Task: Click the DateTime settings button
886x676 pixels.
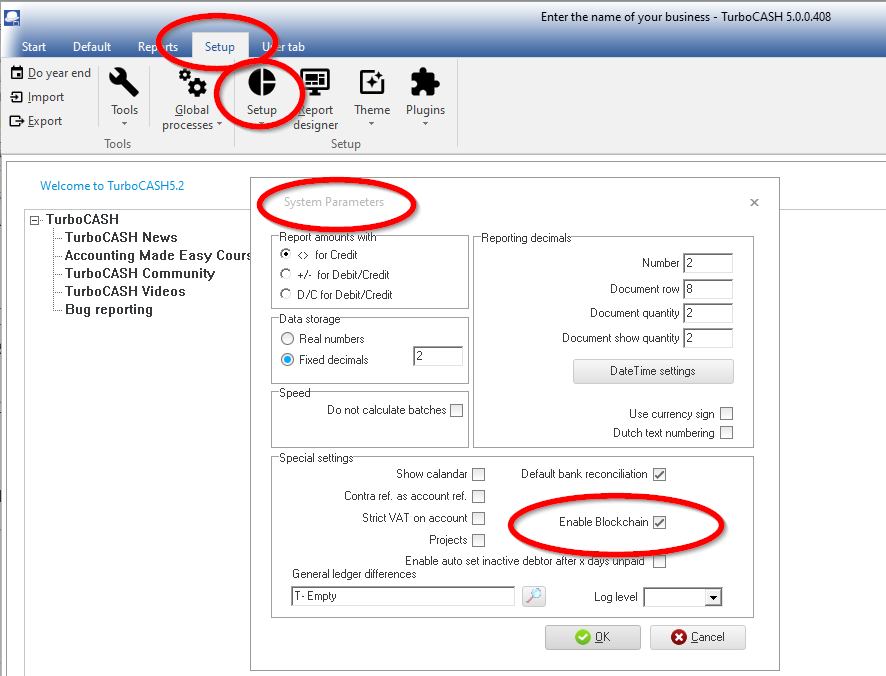Action: point(653,371)
